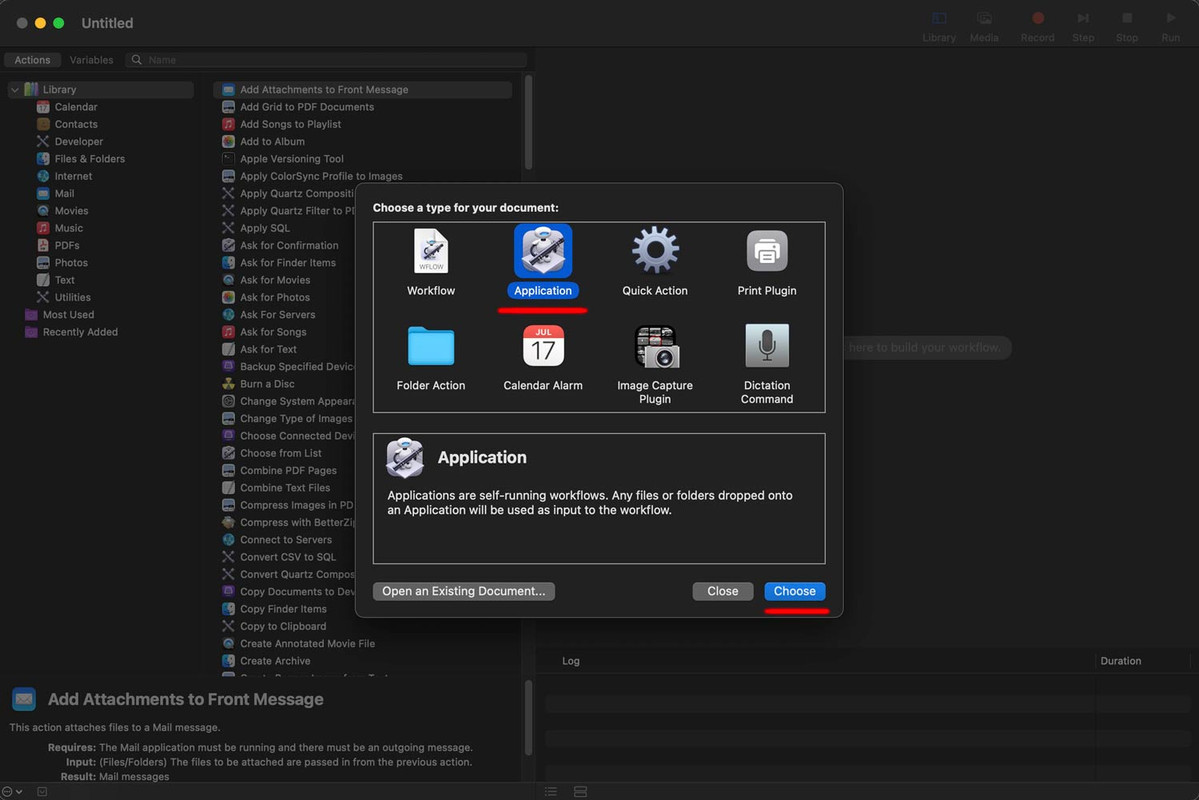
Task: Select the Print Plugin printer icon
Action: click(767, 251)
